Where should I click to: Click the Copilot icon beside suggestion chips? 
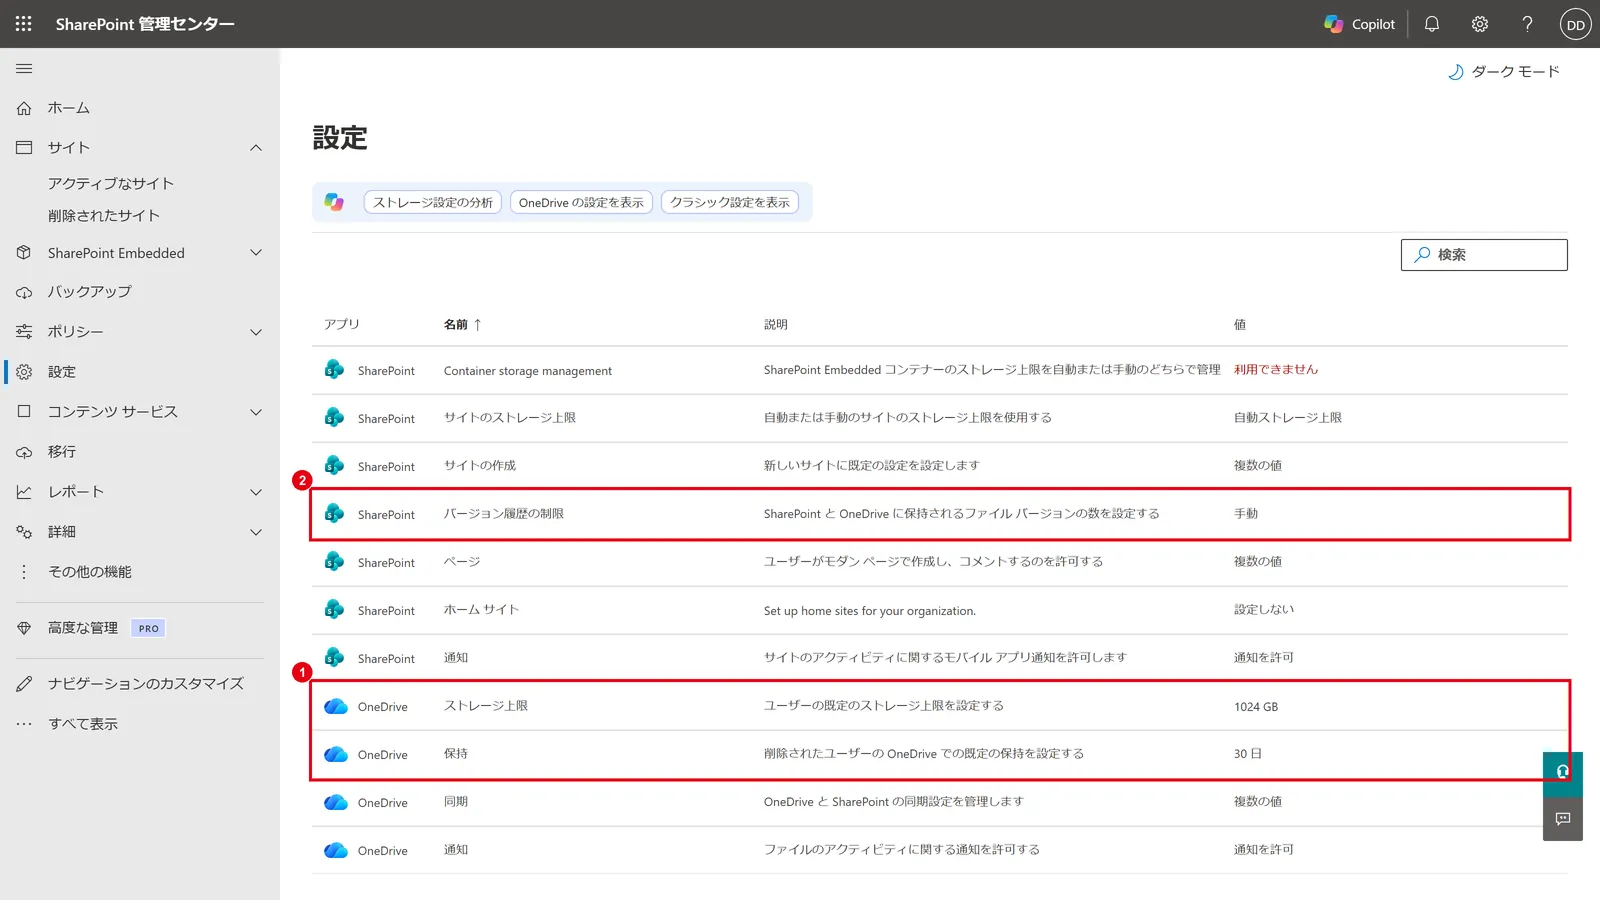(x=334, y=202)
